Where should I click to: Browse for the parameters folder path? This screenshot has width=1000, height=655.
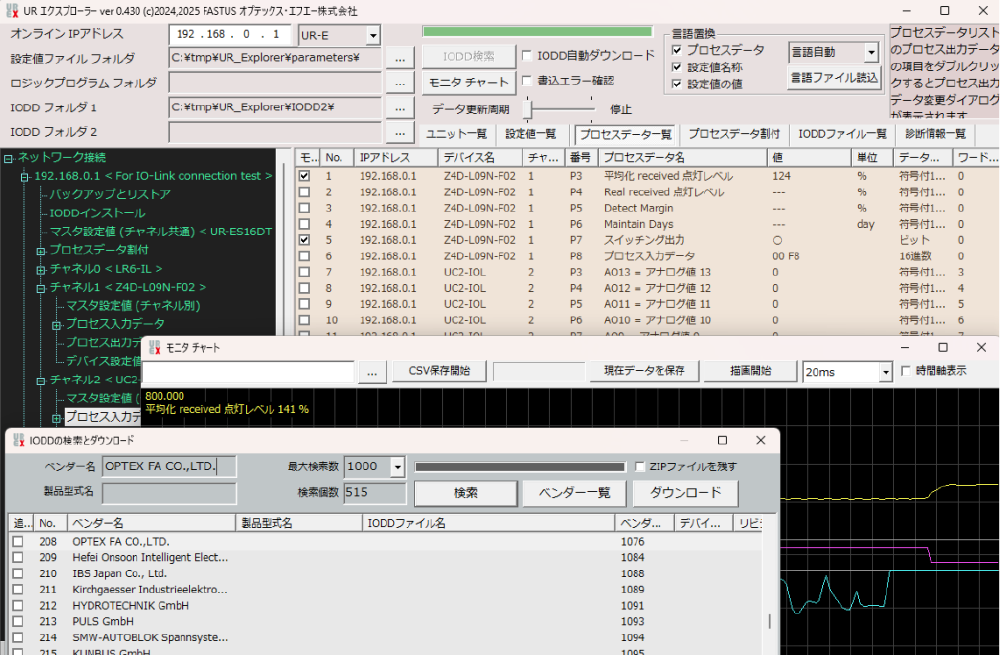tap(399, 58)
